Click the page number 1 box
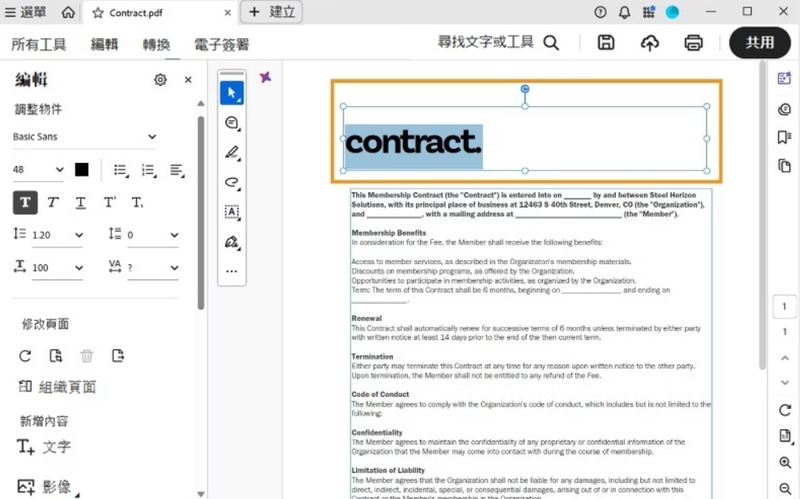 click(784, 307)
